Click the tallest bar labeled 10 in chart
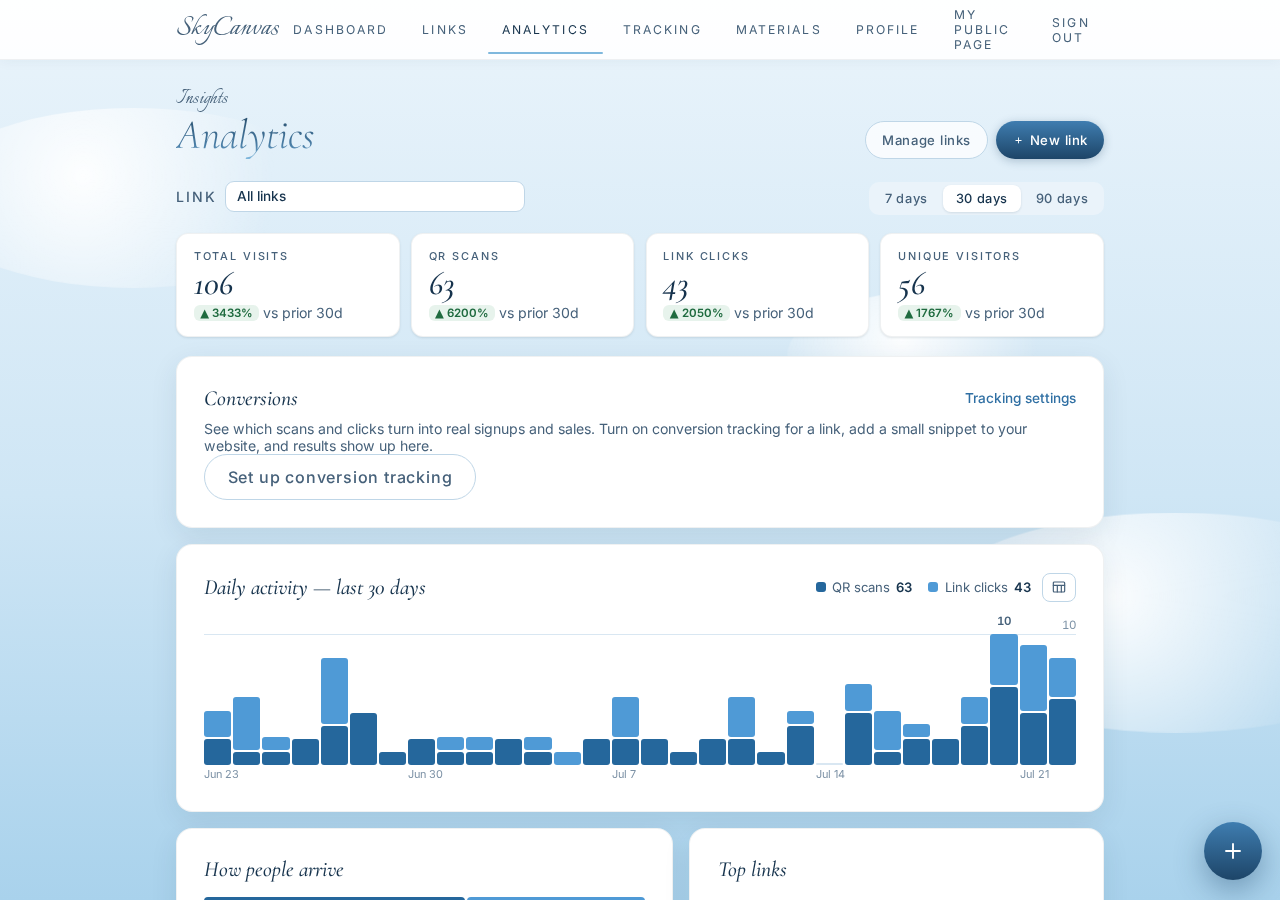Screen dimensions: 1280x900 pyautogui.click(x=1004, y=699)
